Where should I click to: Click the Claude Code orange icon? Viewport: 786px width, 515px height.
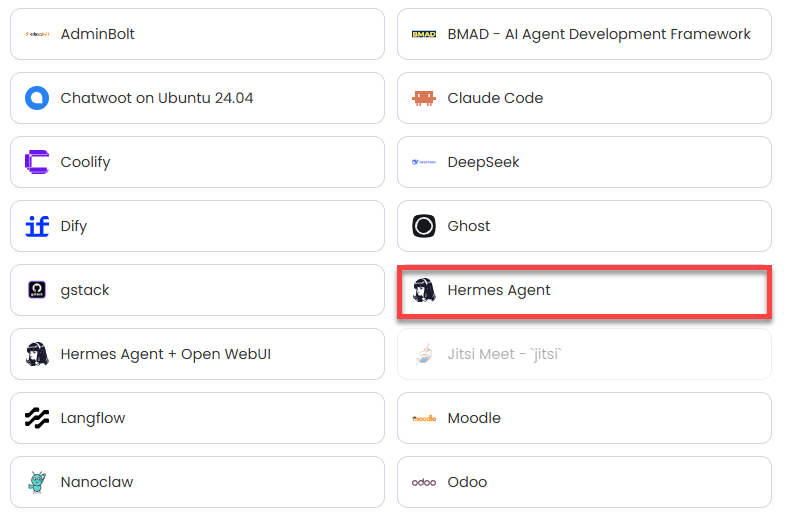click(x=424, y=98)
